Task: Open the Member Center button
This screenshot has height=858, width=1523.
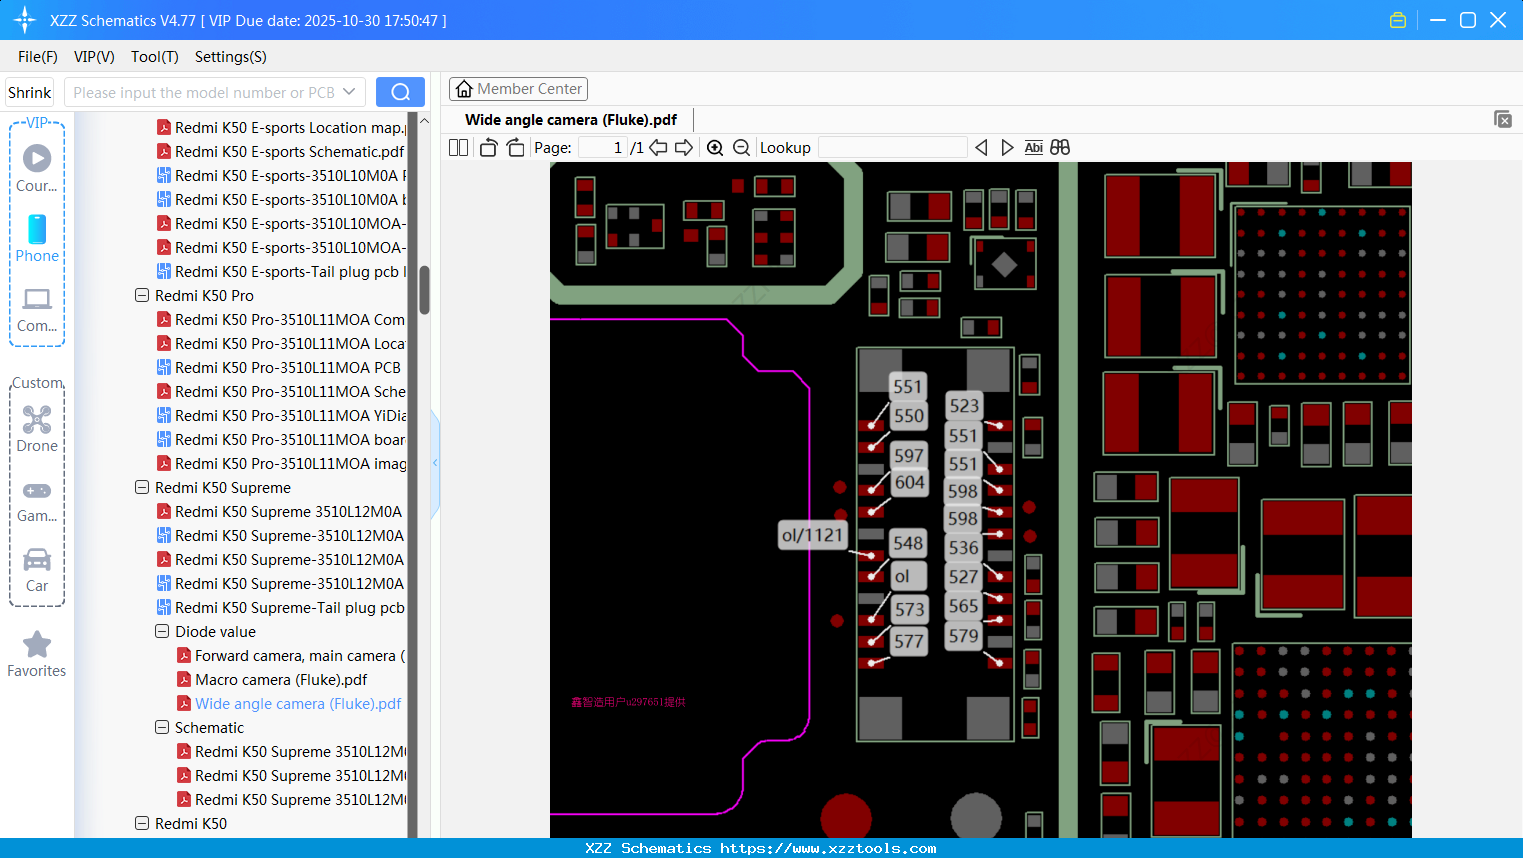Action: (x=518, y=89)
